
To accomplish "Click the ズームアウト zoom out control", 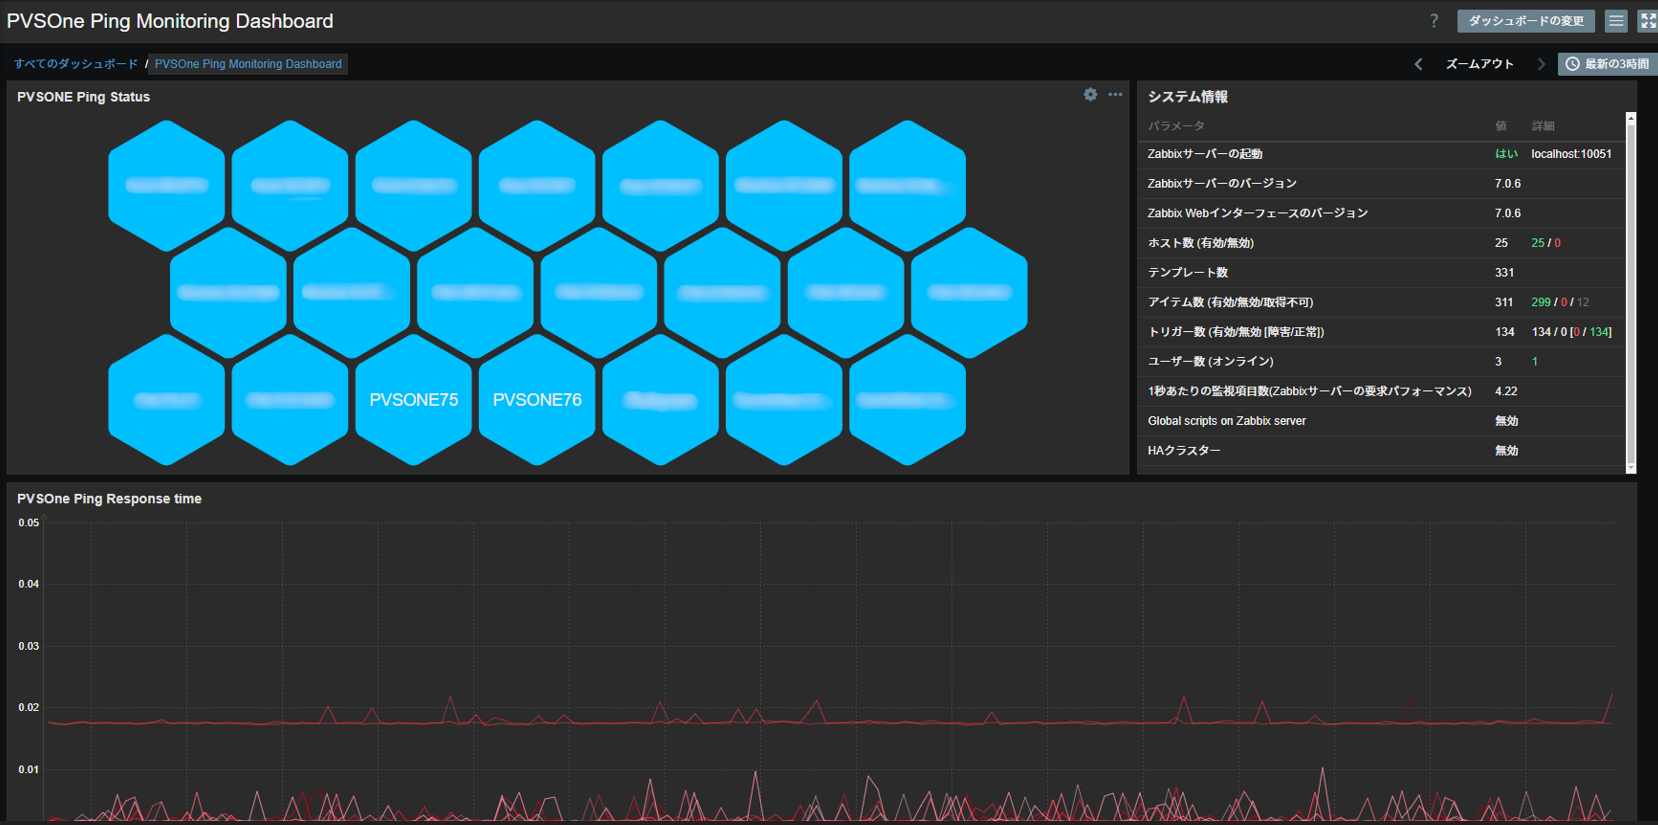I will click(1480, 64).
